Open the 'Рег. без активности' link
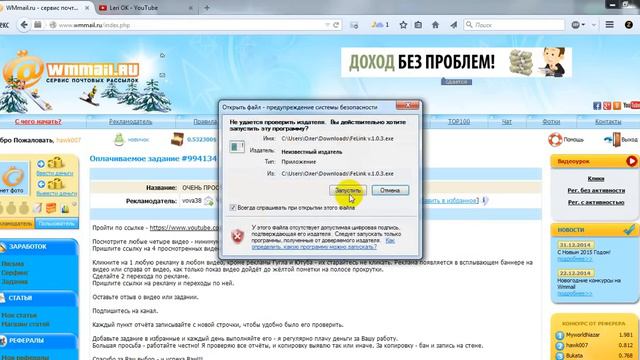 (x=596, y=191)
